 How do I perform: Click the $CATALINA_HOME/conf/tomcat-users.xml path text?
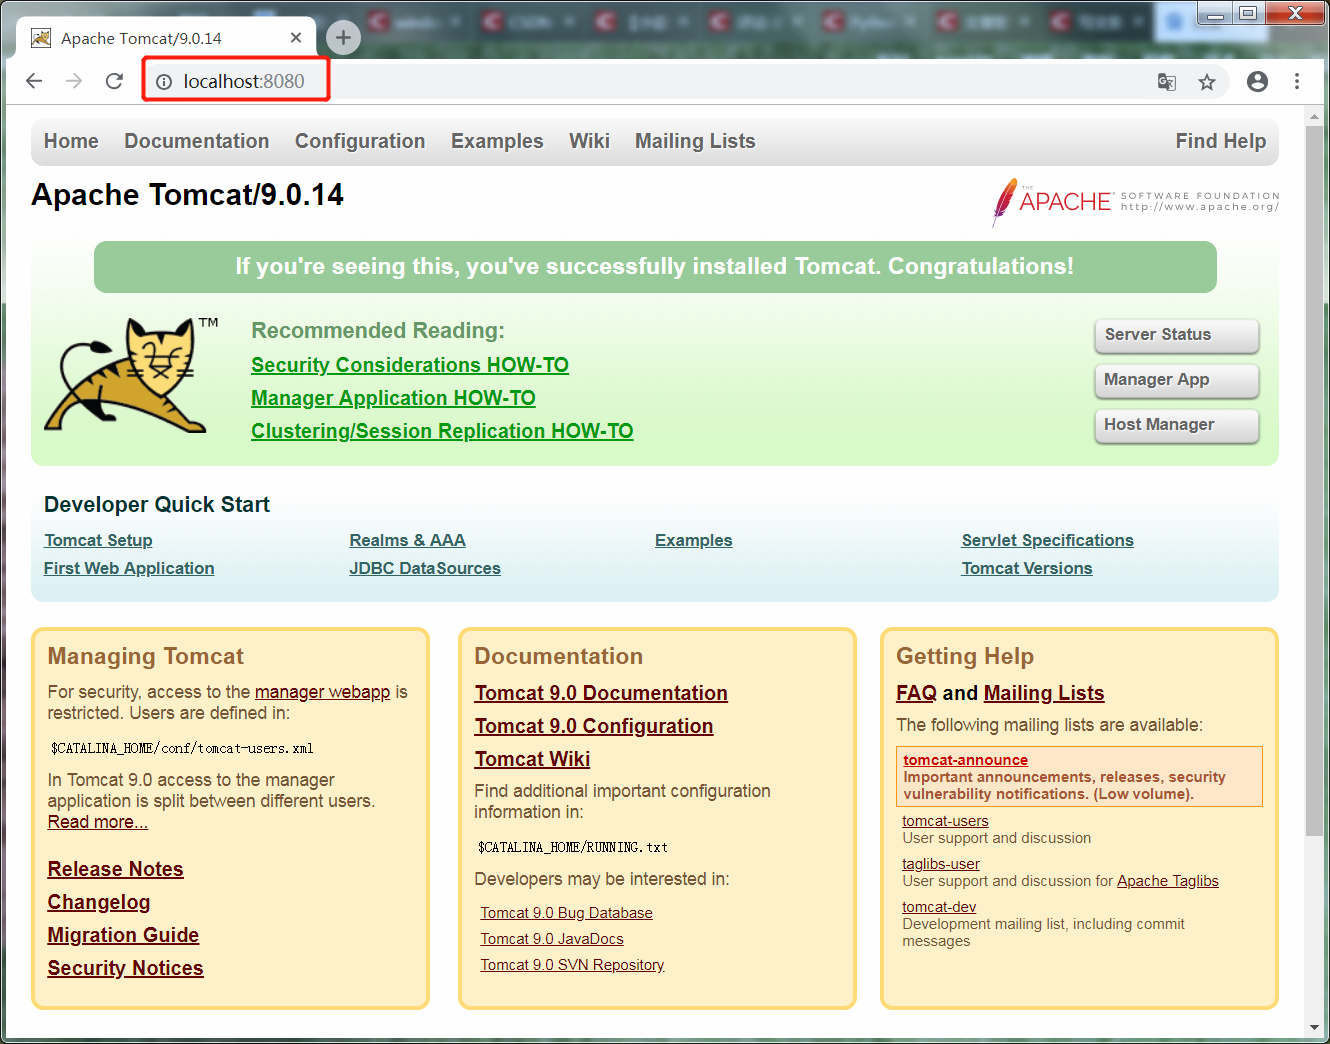[182, 748]
